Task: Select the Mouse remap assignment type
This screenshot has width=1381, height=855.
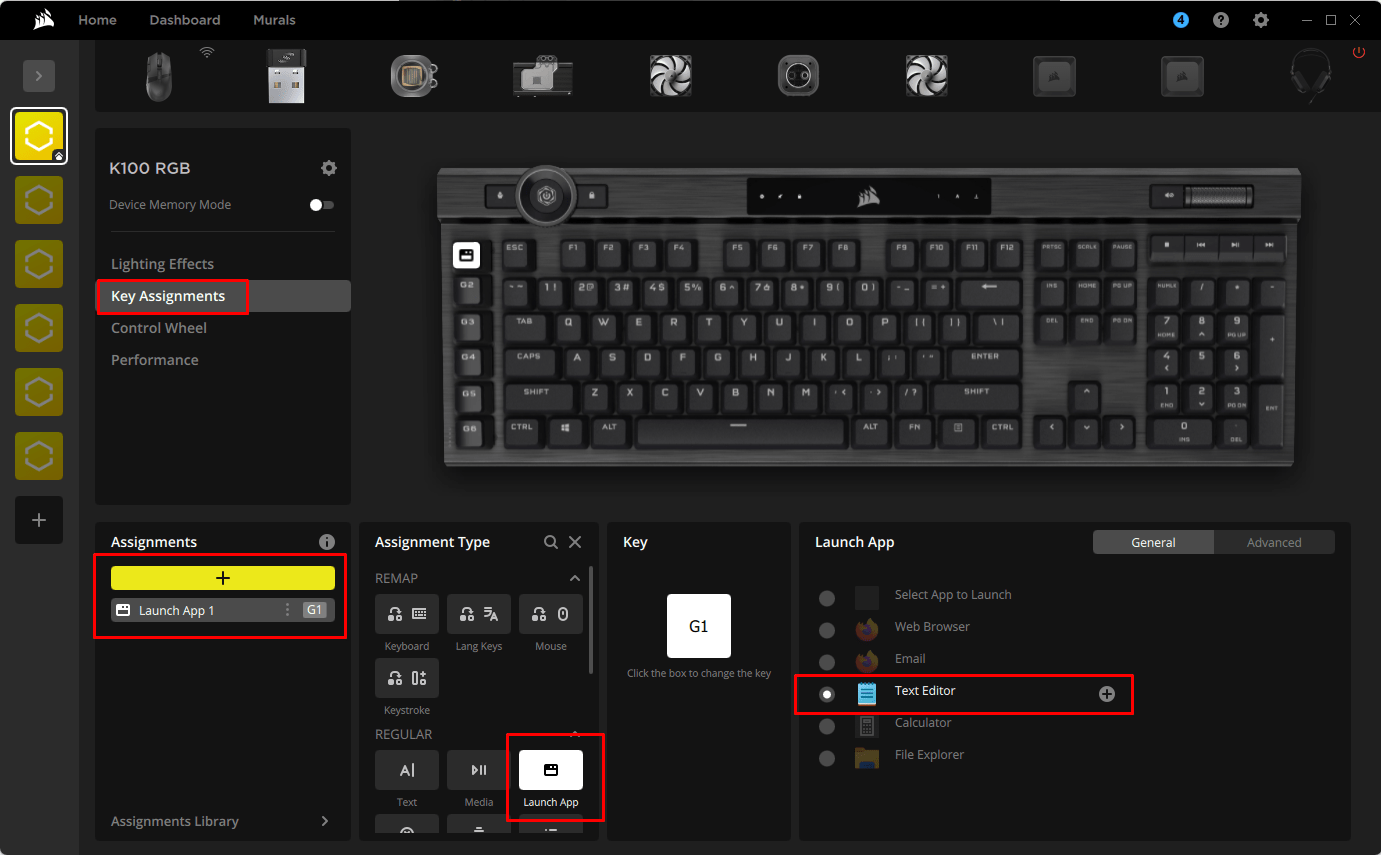Action: [x=550, y=613]
